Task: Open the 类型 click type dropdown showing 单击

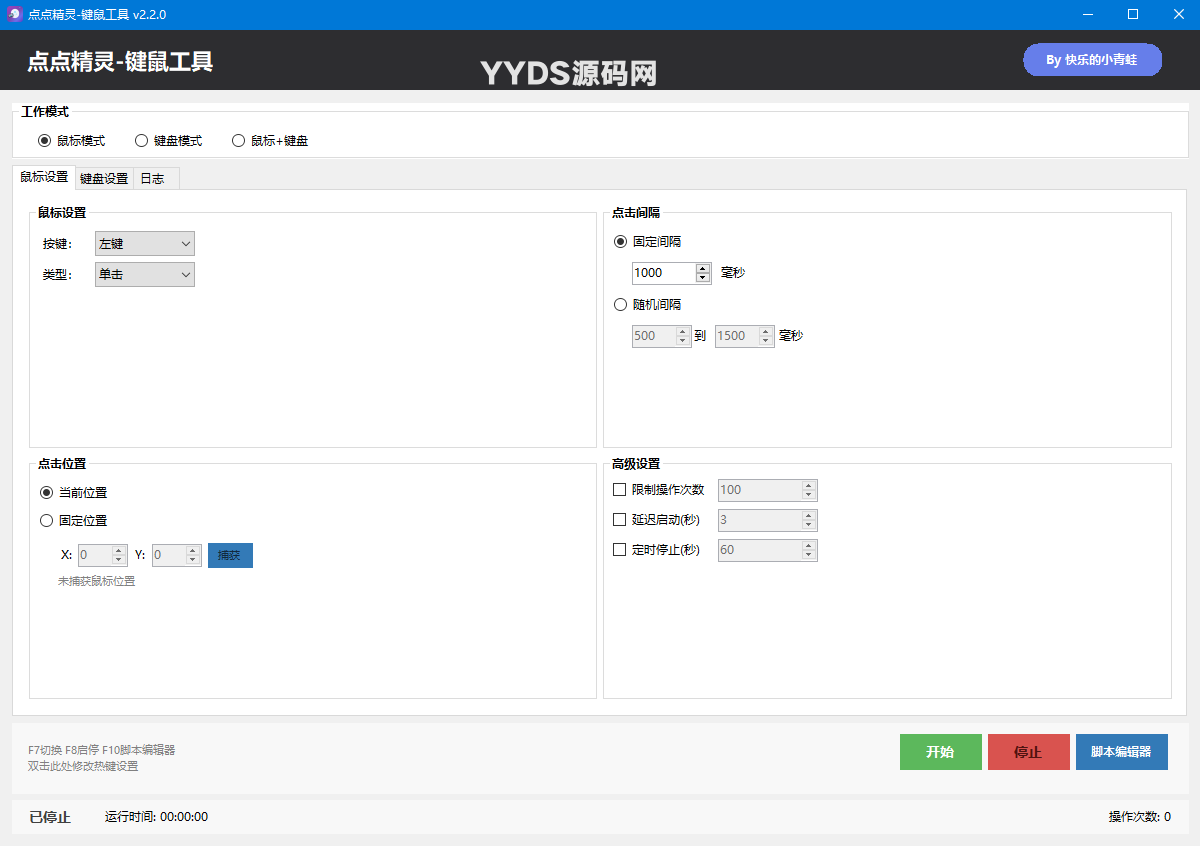Action: (x=144, y=274)
